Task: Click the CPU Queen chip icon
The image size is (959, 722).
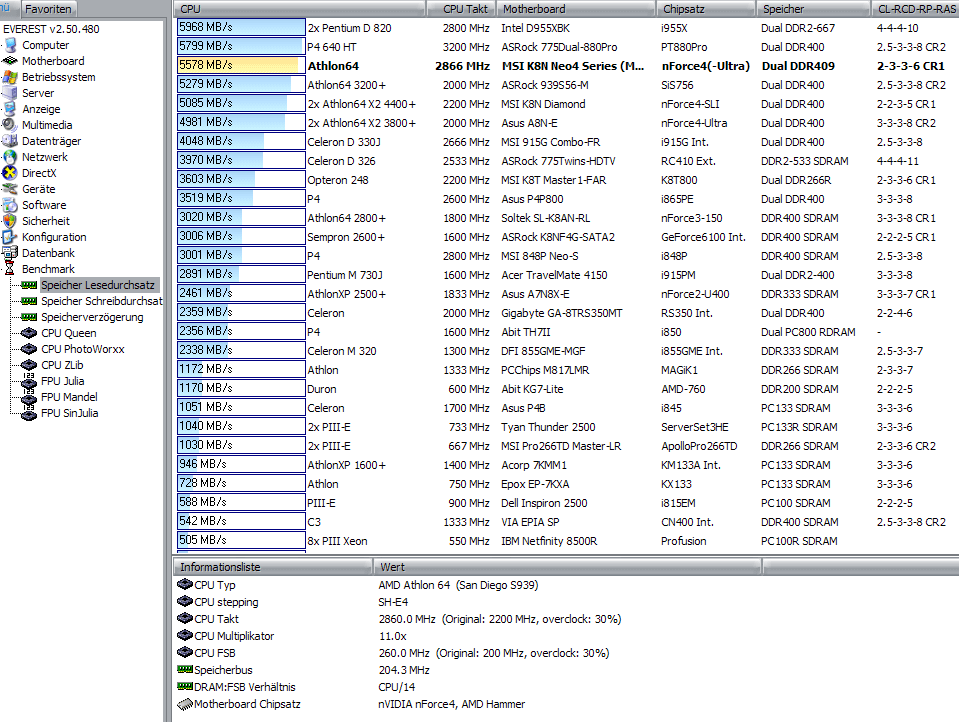Action: point(29,333)
